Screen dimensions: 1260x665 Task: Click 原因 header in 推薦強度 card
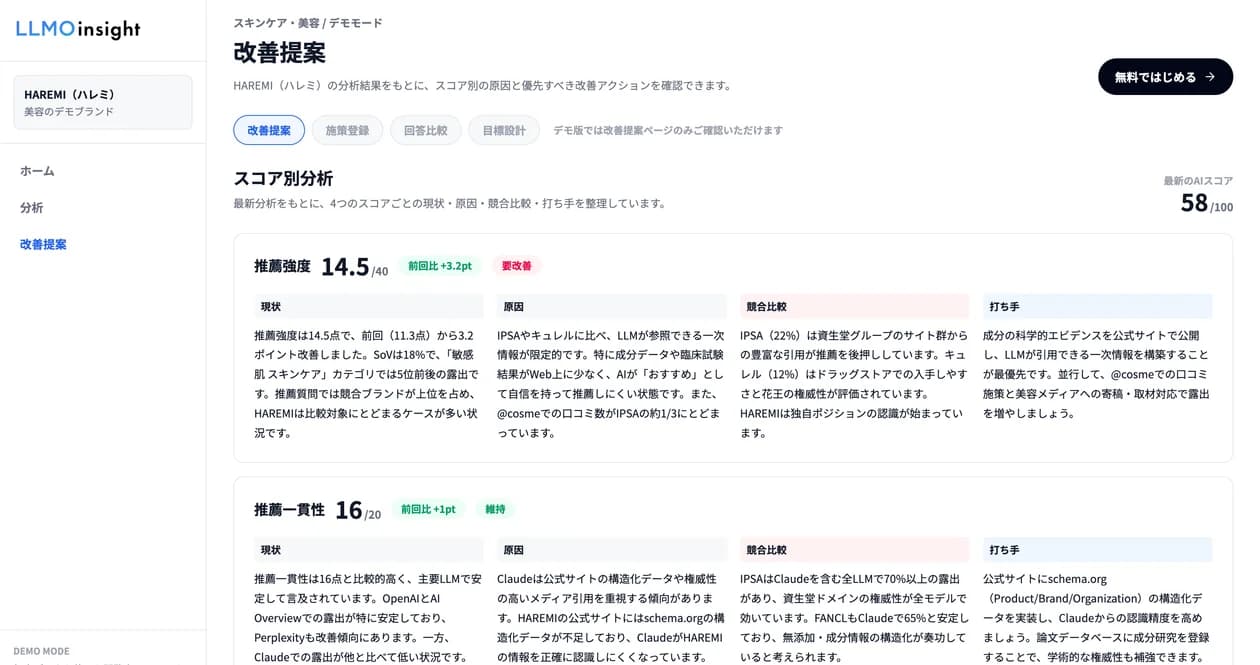(612, 307)
